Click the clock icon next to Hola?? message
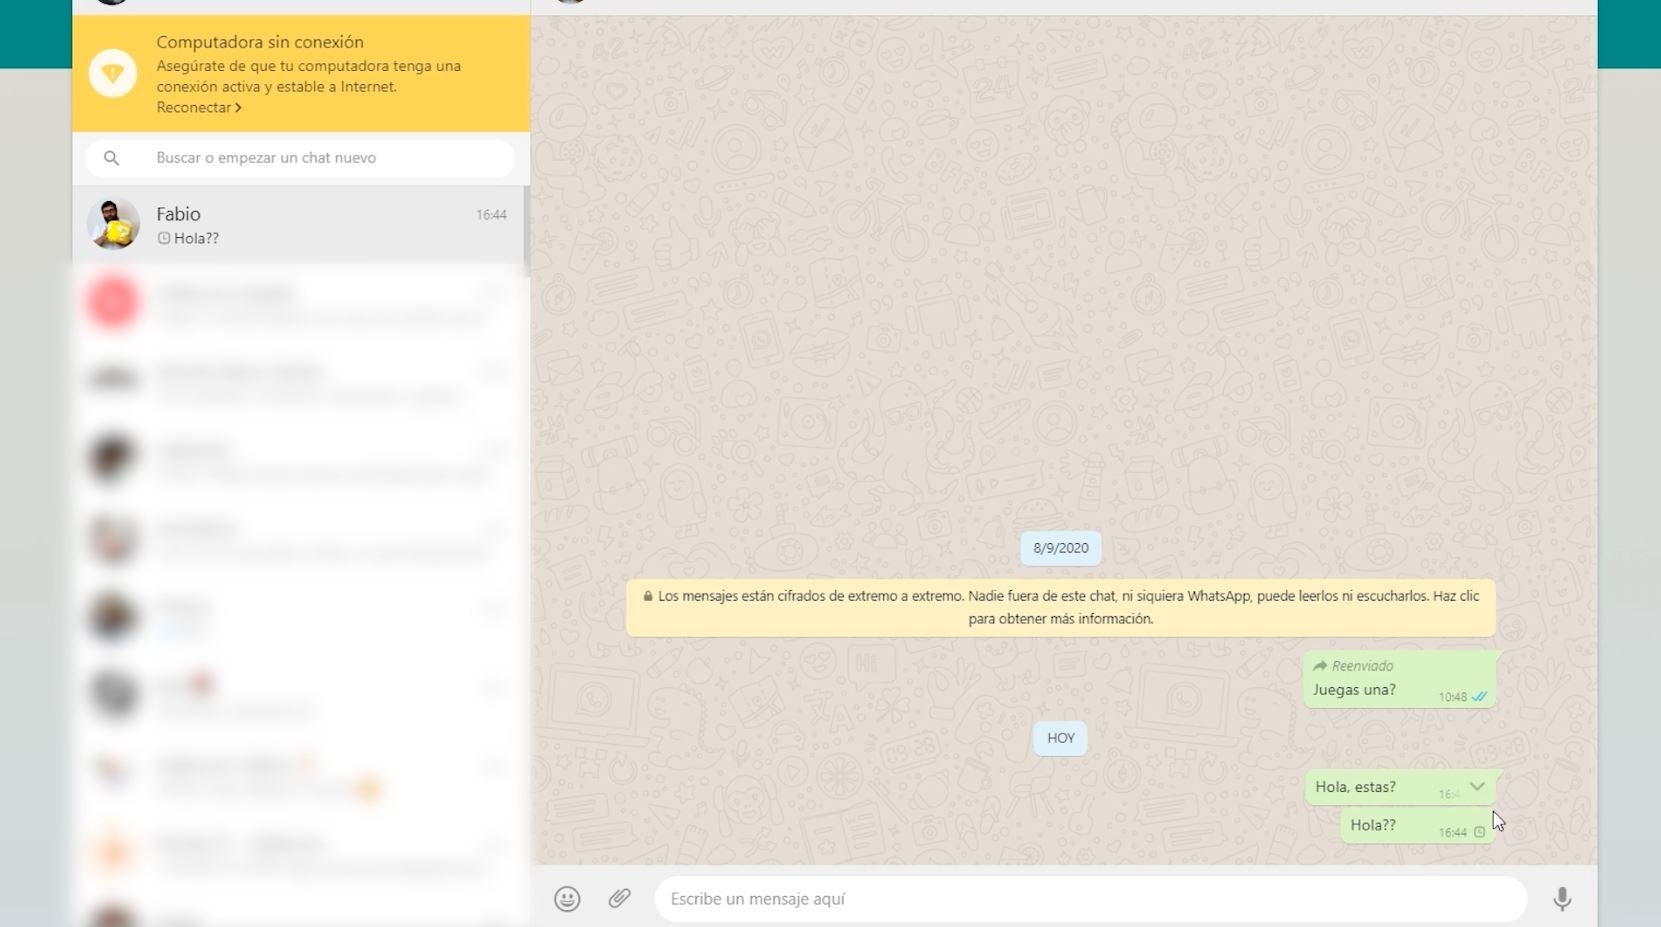Image resolution: width=1661 pixels, height=927 pixels. click(1480, 831)
